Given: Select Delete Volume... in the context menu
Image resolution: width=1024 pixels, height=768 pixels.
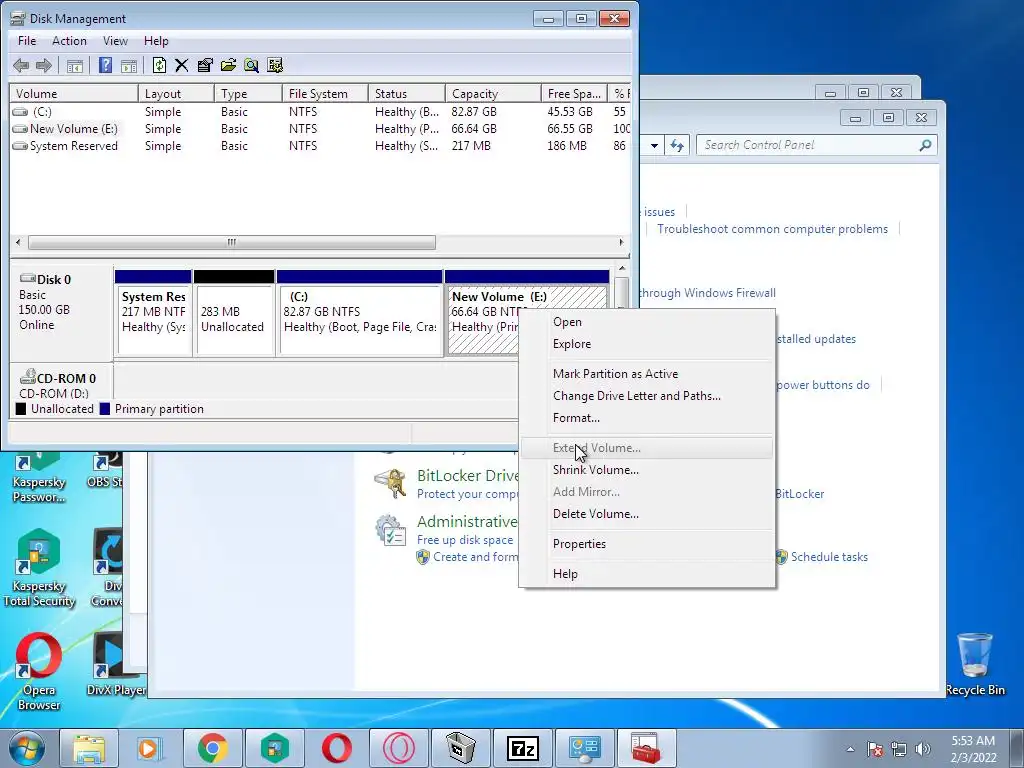Looking at the screenshot, I should click(x=647, y=514).
